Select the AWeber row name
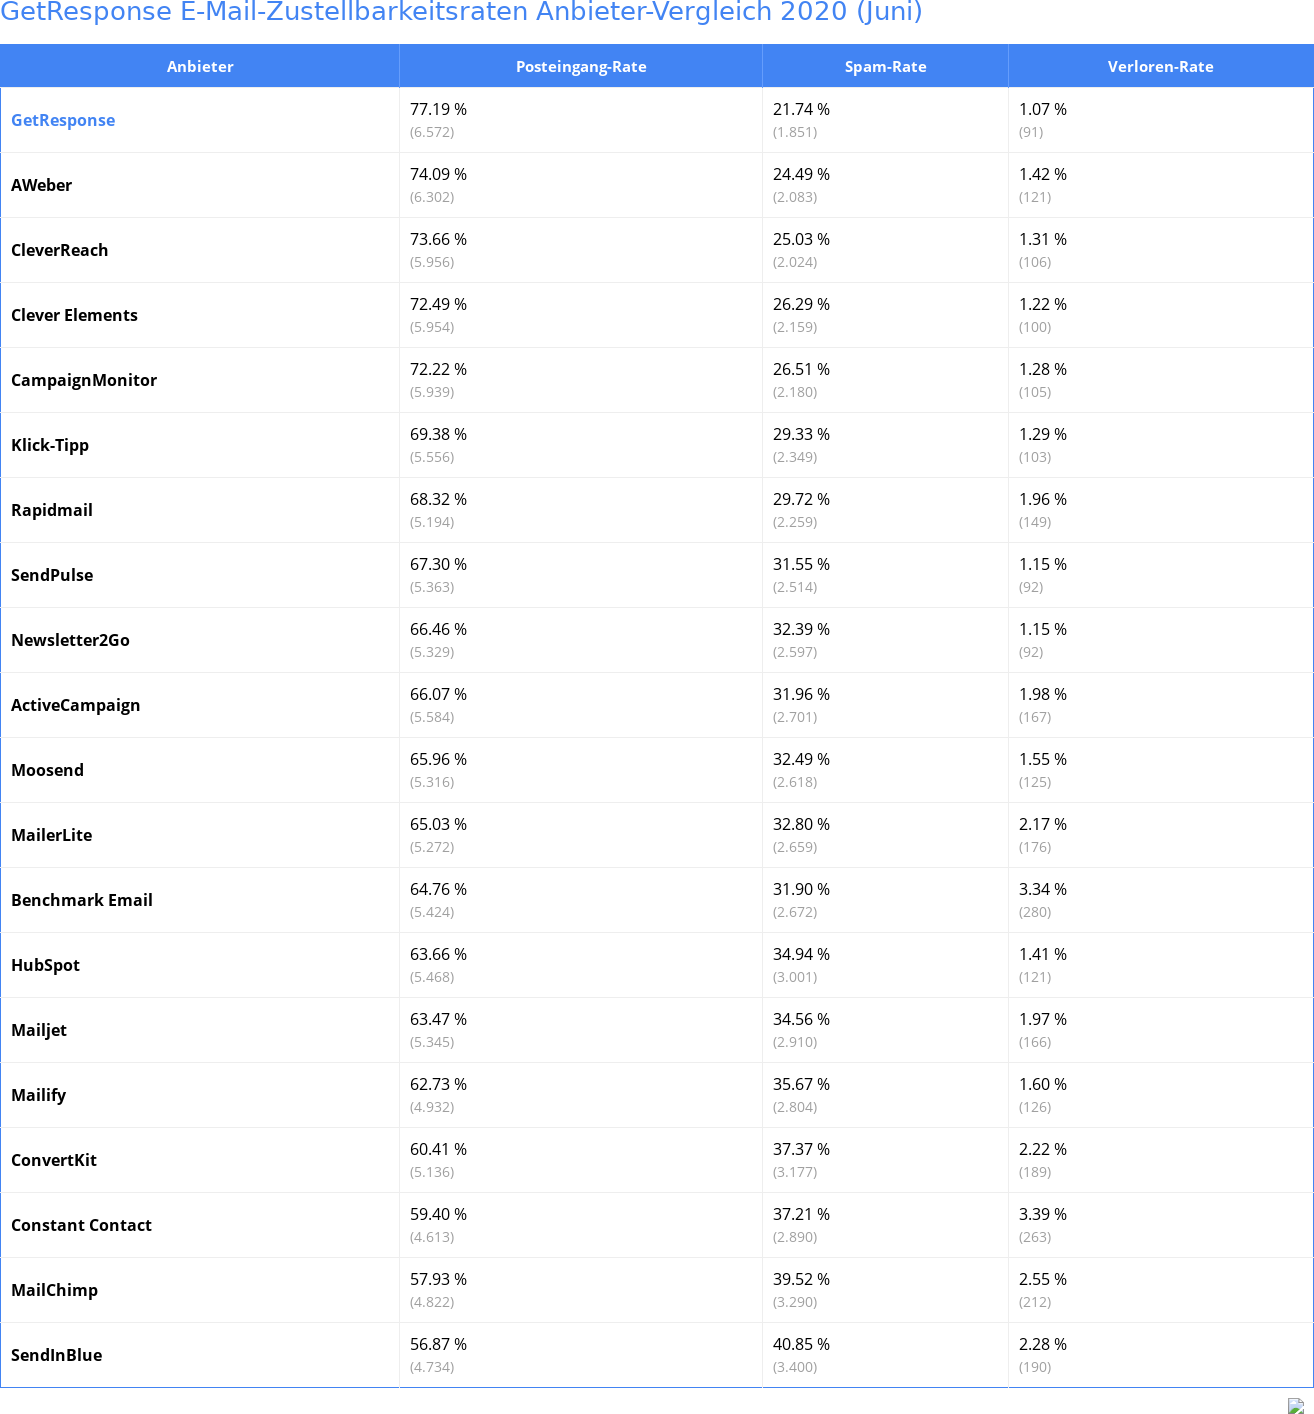The height and width of the screenshot is (1414, 1314). (x=42, y=185)
